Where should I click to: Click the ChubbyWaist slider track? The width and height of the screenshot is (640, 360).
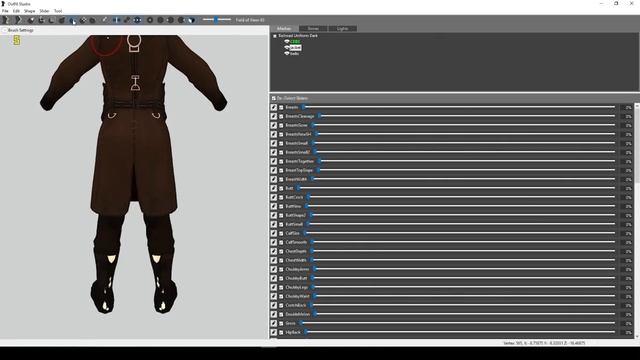point(464,296)
